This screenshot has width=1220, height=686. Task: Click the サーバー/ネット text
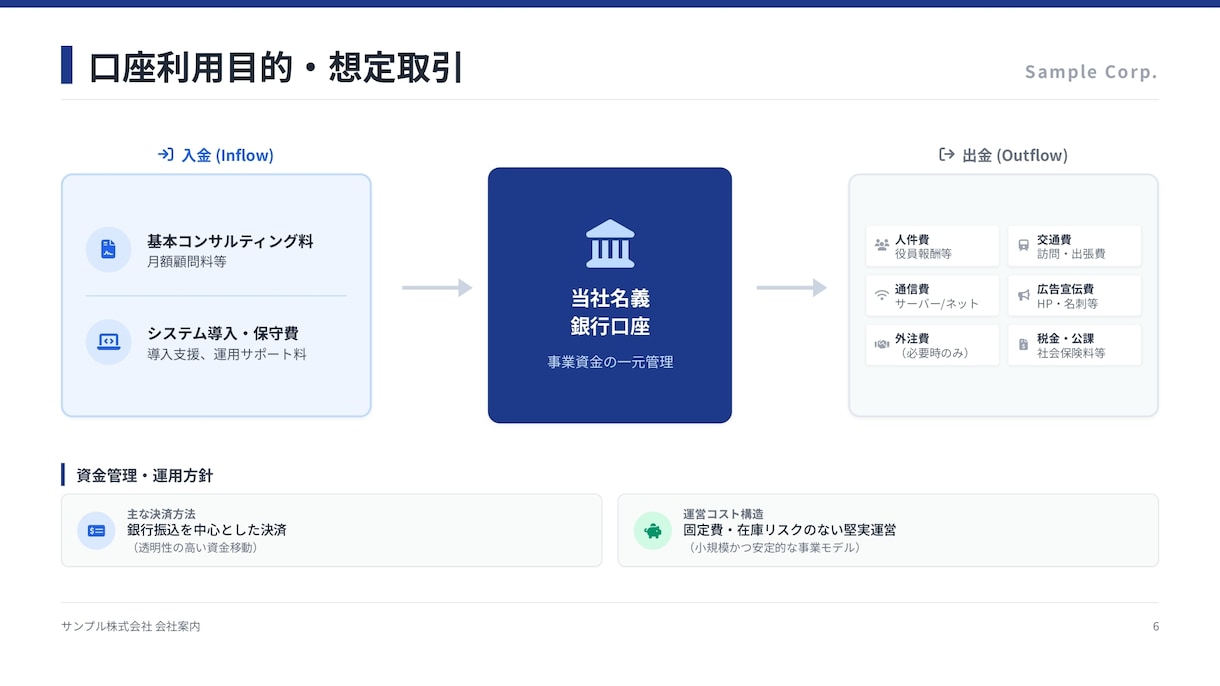click(937, 304)
